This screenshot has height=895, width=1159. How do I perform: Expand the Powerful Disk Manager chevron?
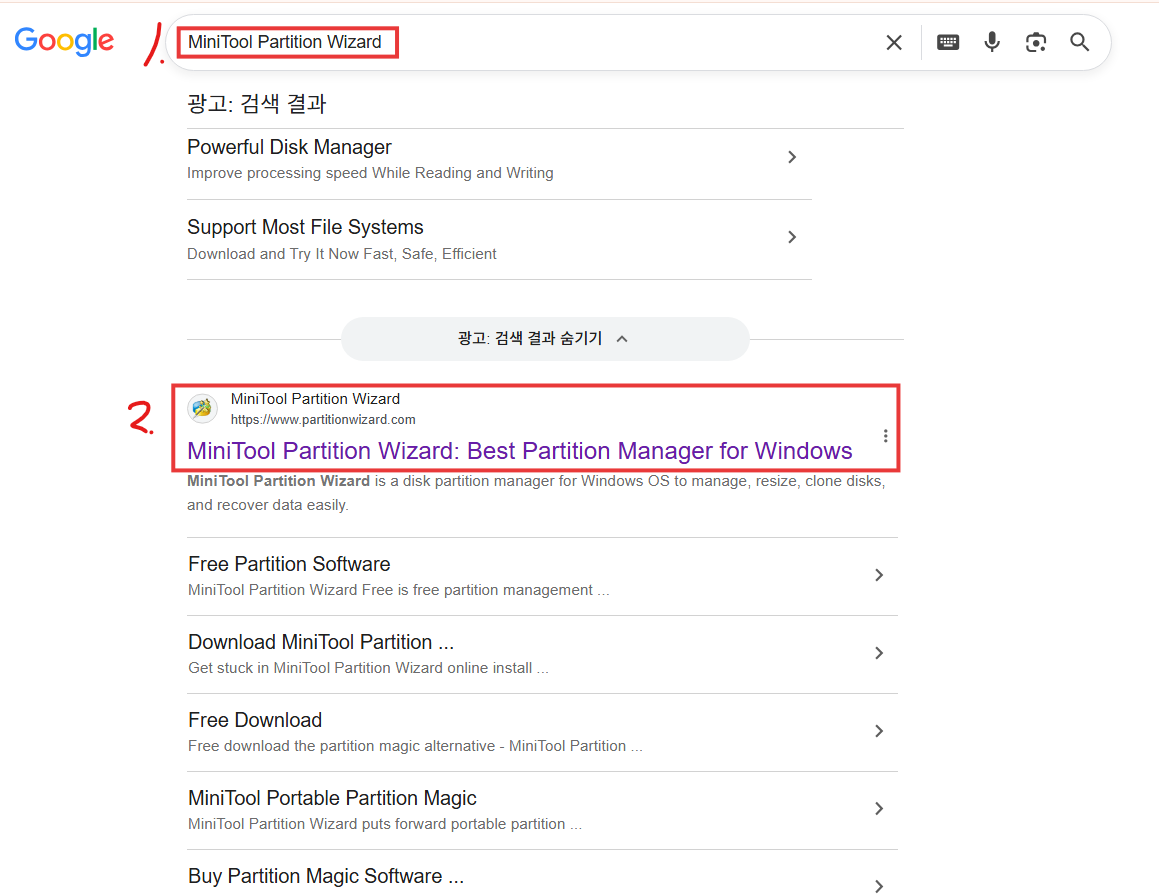coord(792,157)
